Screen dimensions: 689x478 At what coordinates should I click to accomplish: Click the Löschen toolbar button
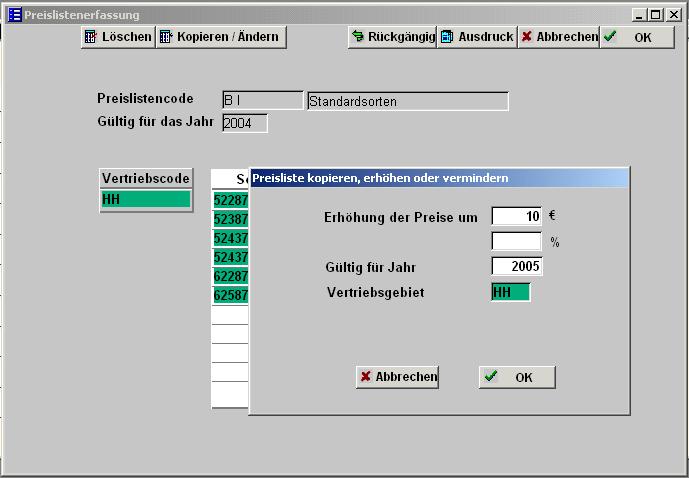coord(118,37)
